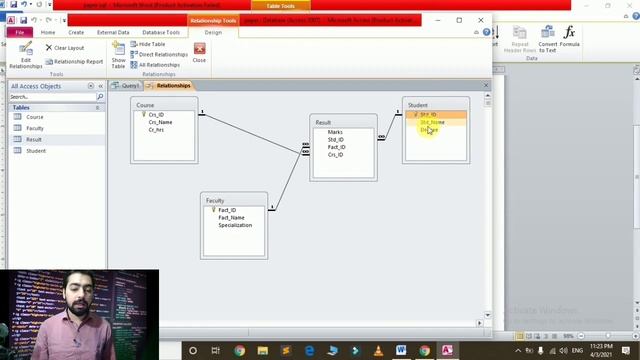This screenshot has height=360, width=640.
Task: Select the Design tab under Relationship Tools
Action: (213, 32)
